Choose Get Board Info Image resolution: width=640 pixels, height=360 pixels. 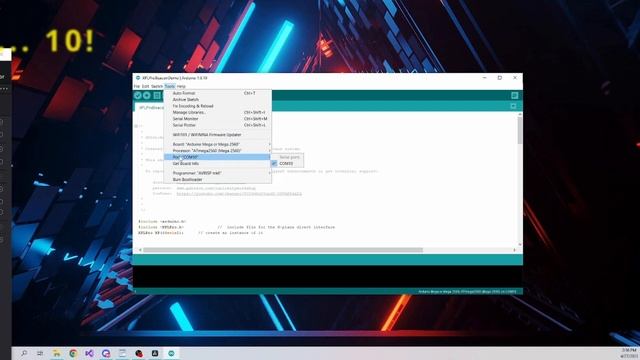click(217, 163)
